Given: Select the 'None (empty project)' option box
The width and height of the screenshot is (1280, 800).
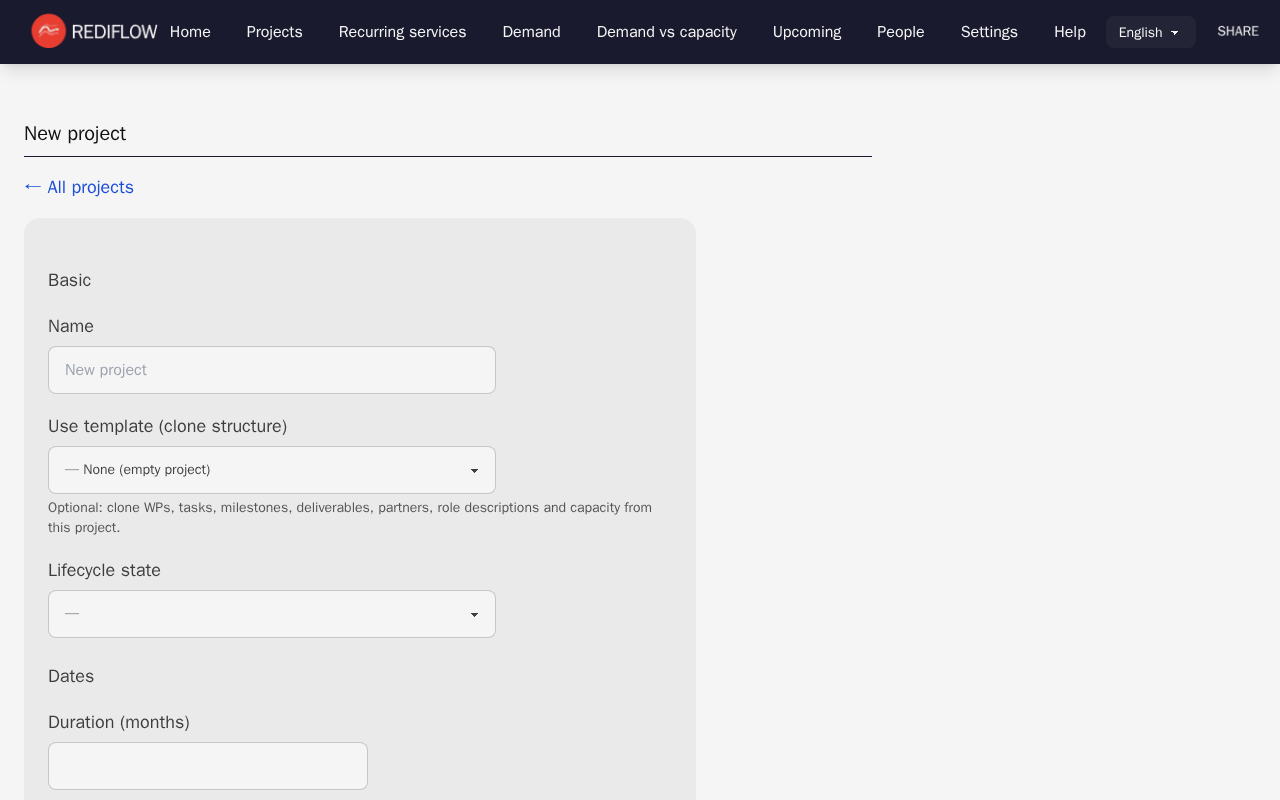Looking at the screenshot, I should point(250,470).
